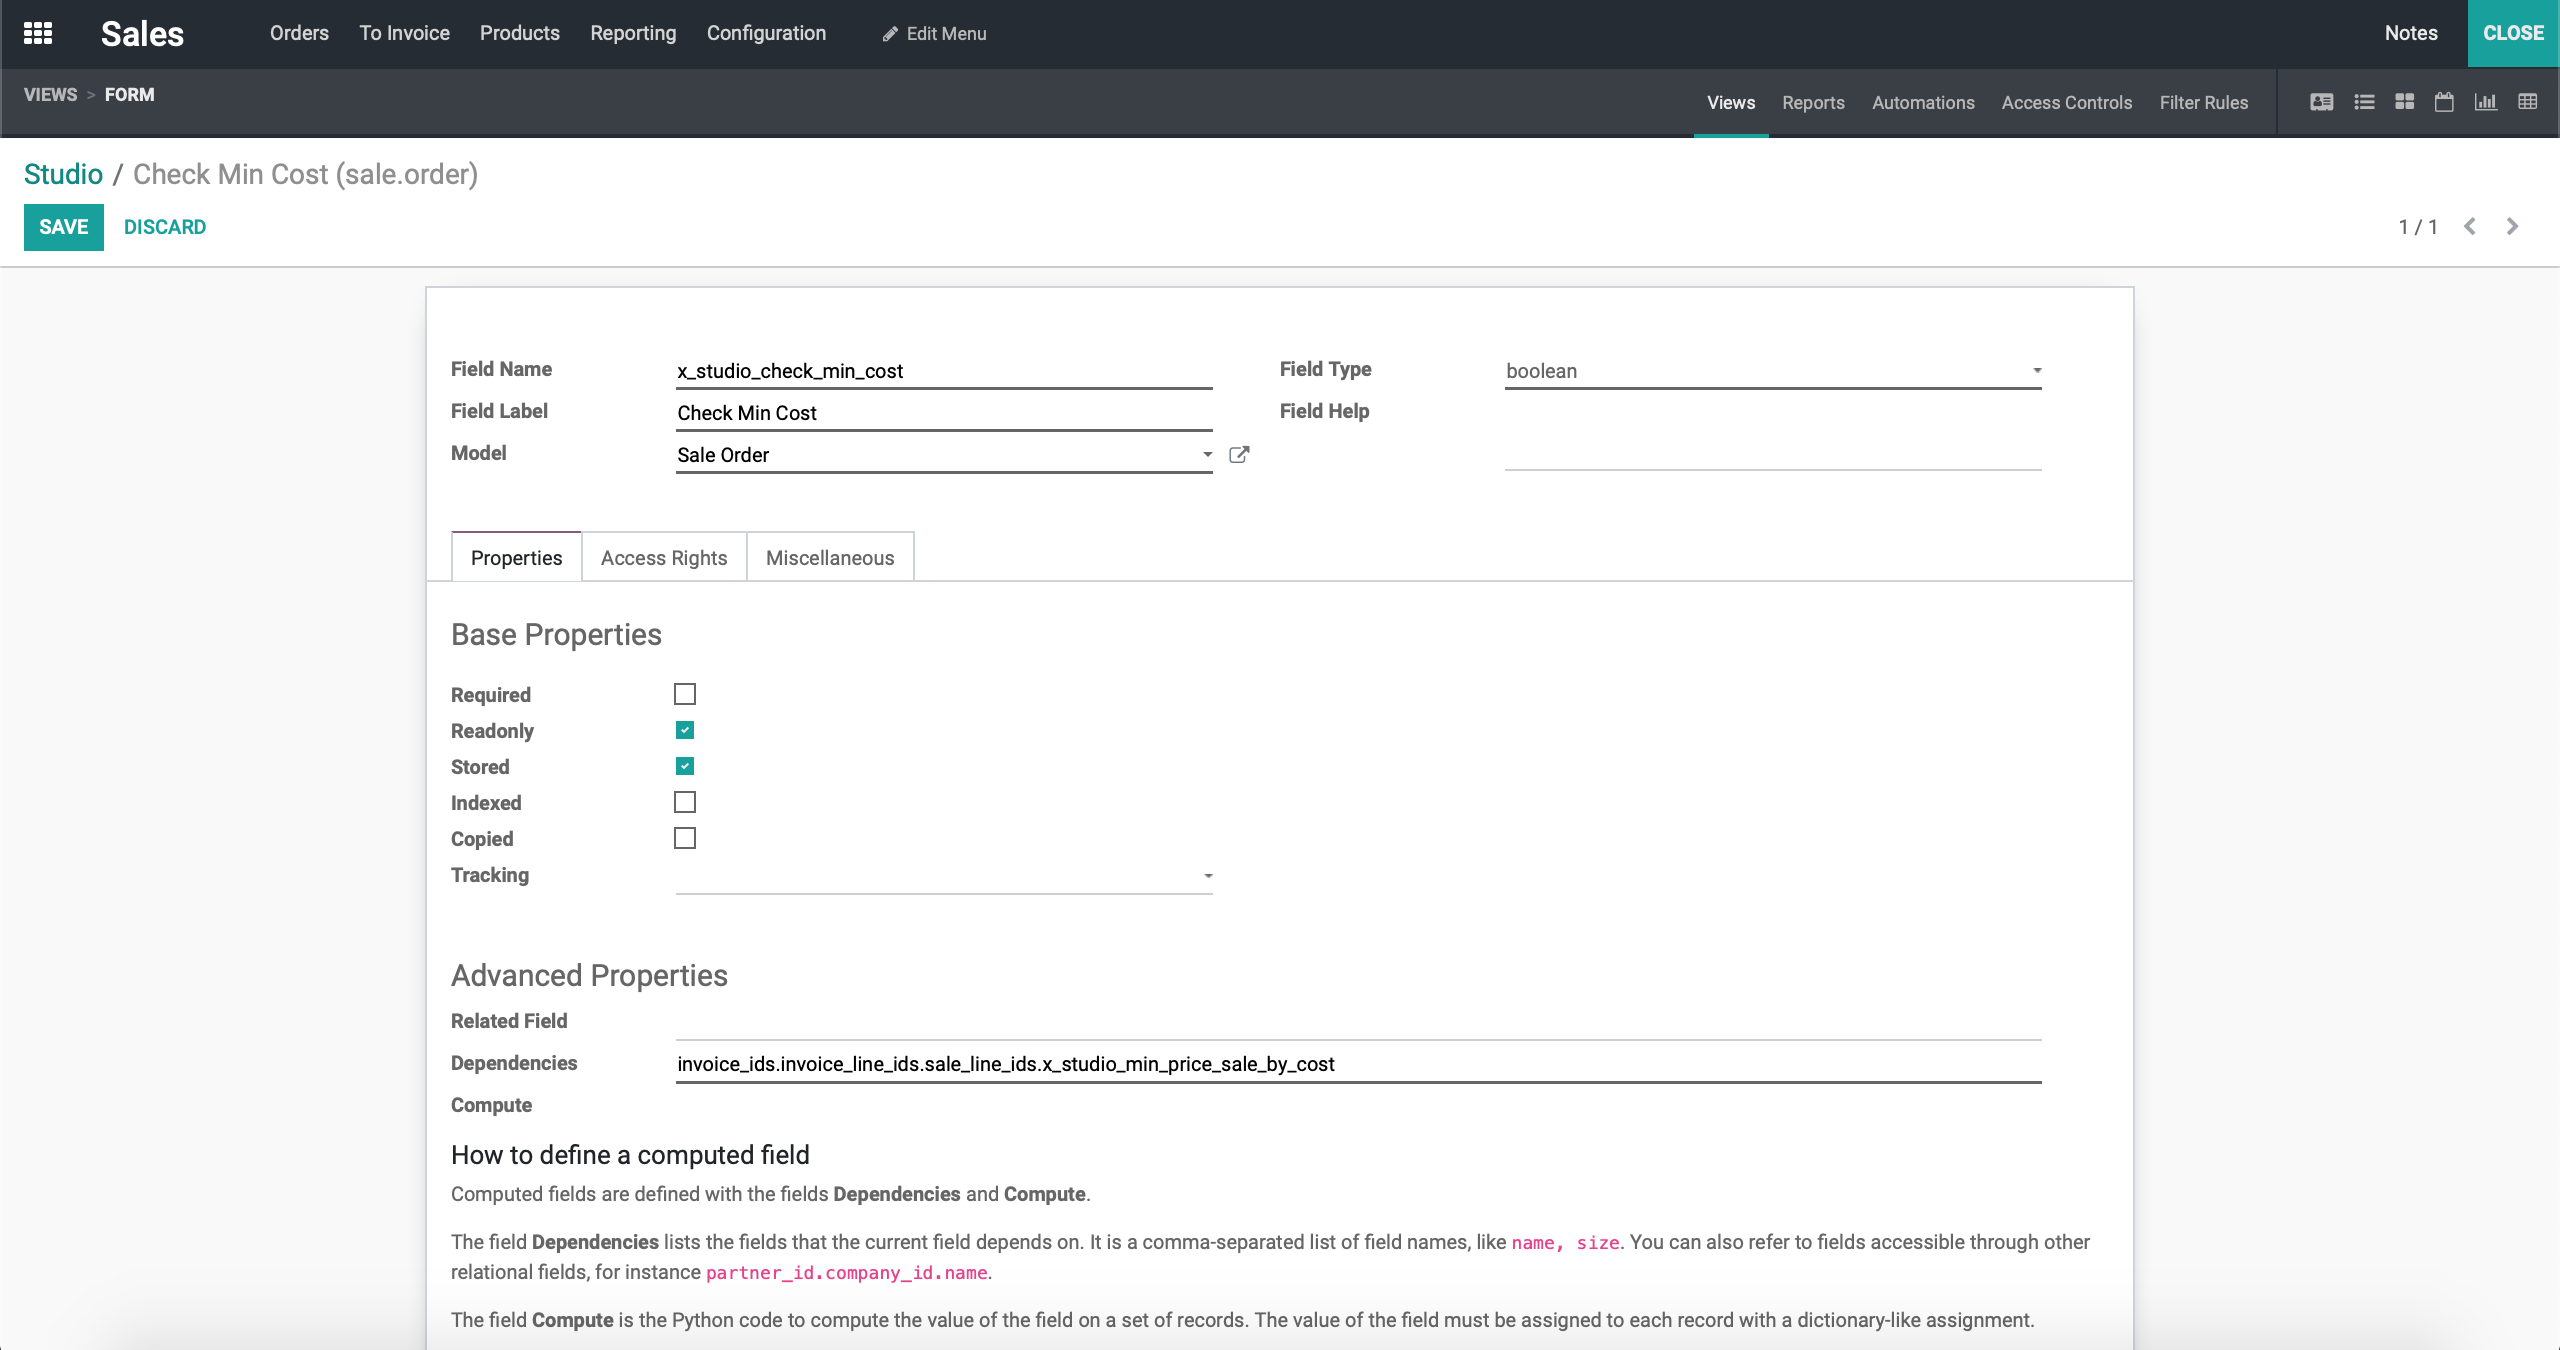Open Sale Order model external link icon
The height and width of the screenshot is (1350, 2560).
tap(1239, 455)
